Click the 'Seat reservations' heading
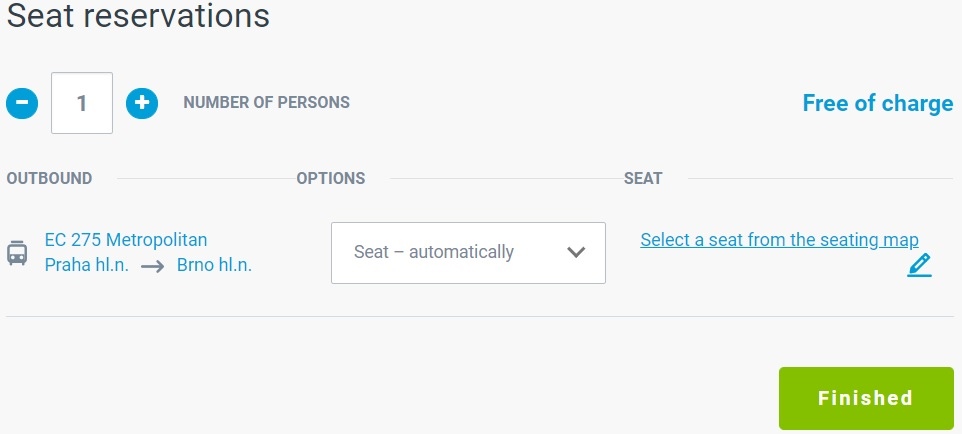This screenshot has width=962, height=434. pyautogui.click(x=138, y=16)
